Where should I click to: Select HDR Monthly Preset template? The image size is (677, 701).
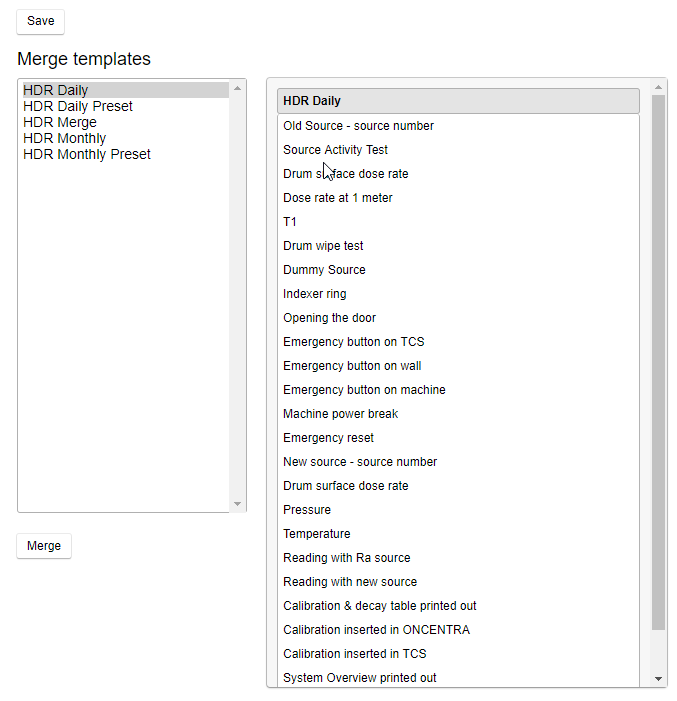(126, 154)
